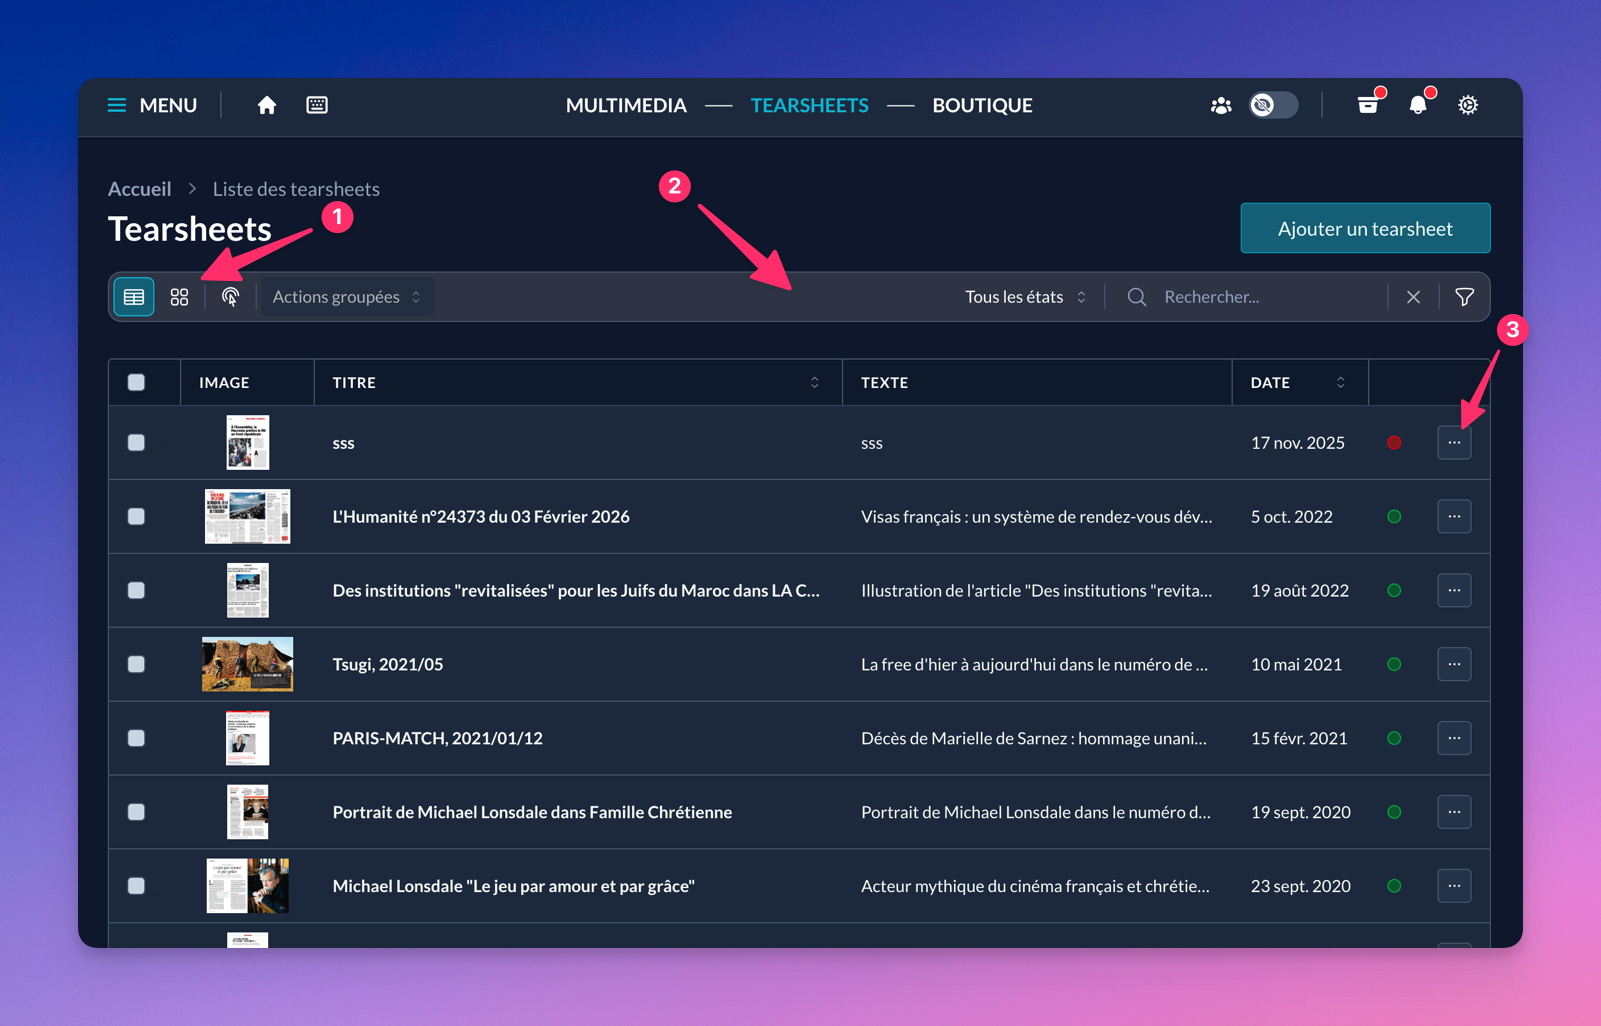Open title Portrait de Michael Lonsdale dans Famille Chrétienne
The width and height of the screenshot is (1601, 1026).
(x=532, y=812)
